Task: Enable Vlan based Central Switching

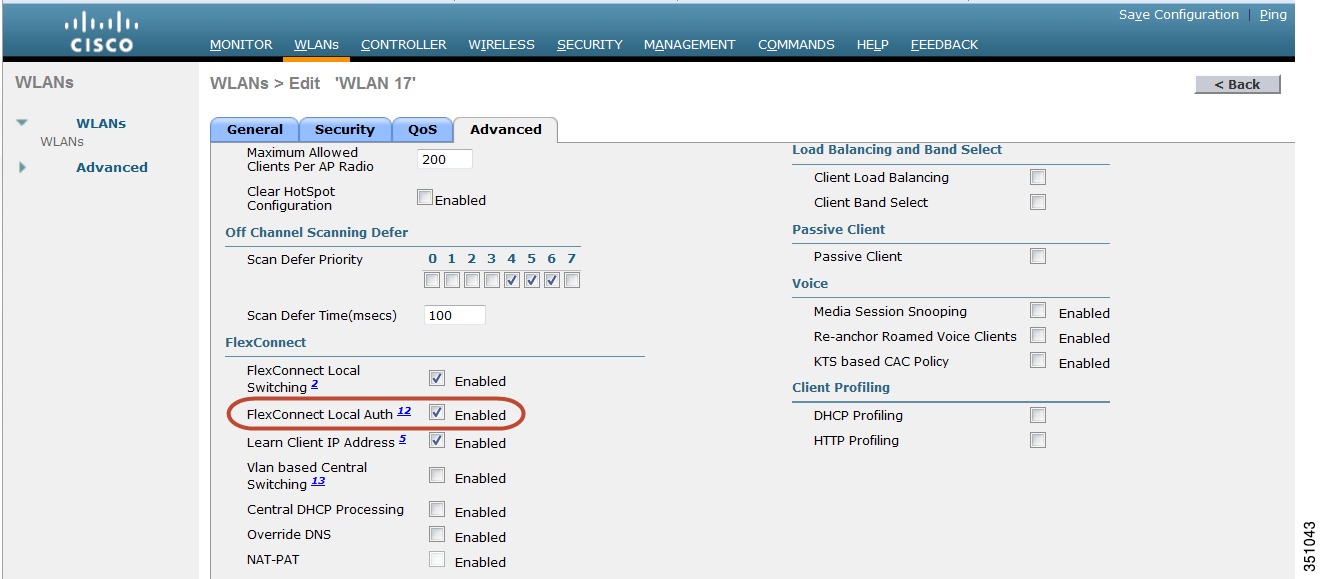Action: click(x=437, y=476)
